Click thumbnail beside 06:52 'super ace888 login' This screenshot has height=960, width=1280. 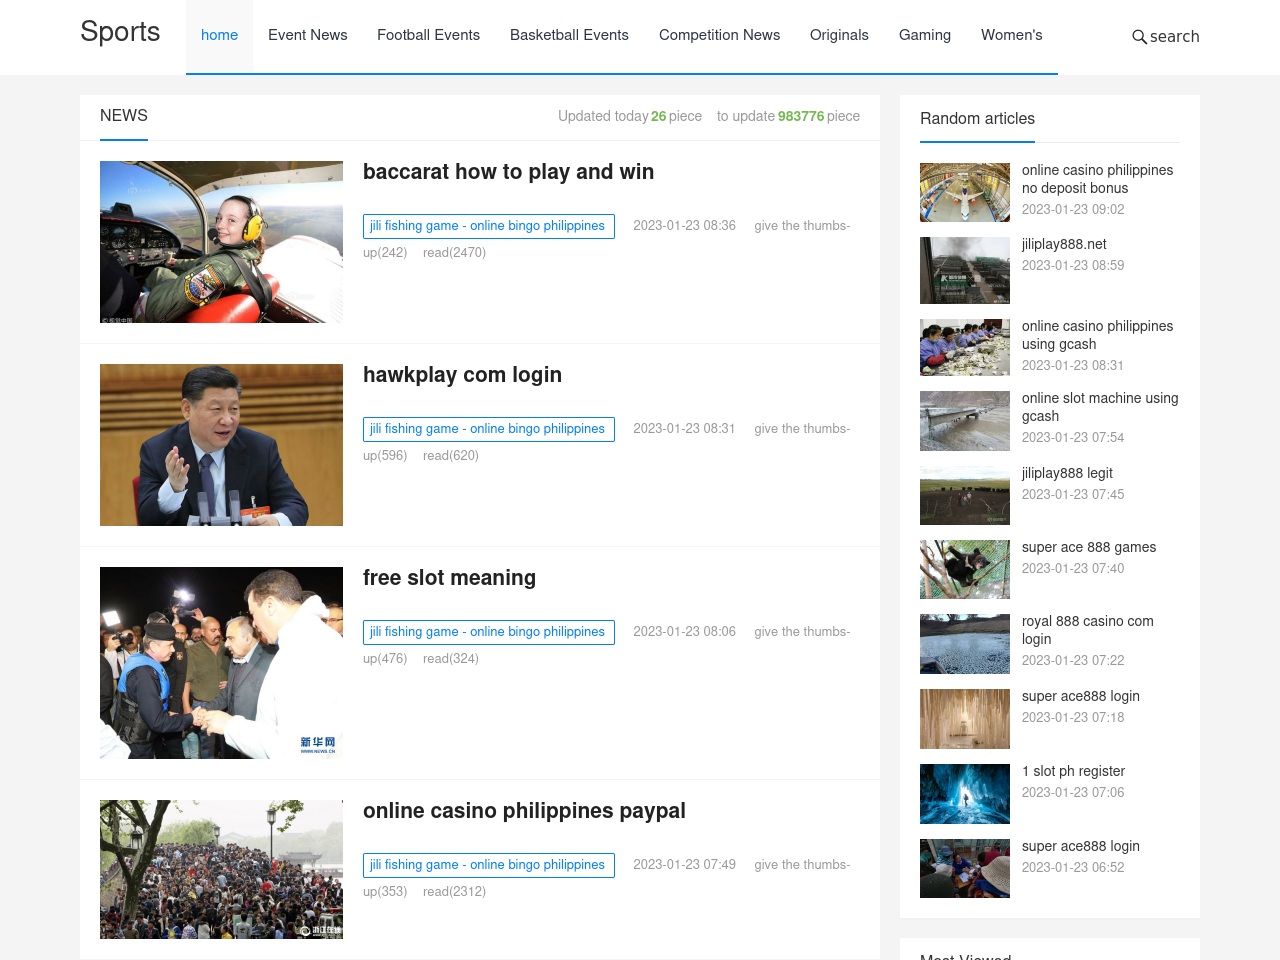coord(965,868)
